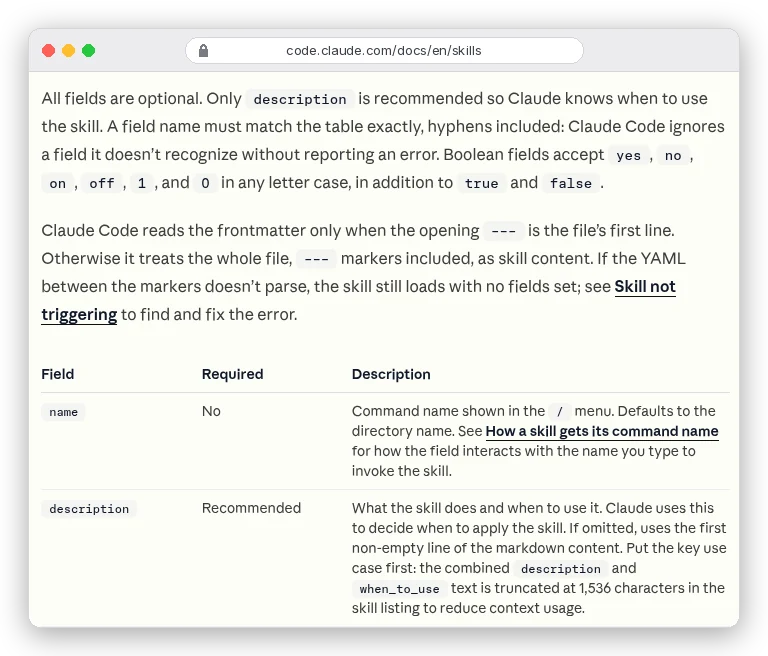Image resolution: width=768 pixels, height=656 pixels.
Task: Click the 'Recommended' cell
Action: pos(251,508)
